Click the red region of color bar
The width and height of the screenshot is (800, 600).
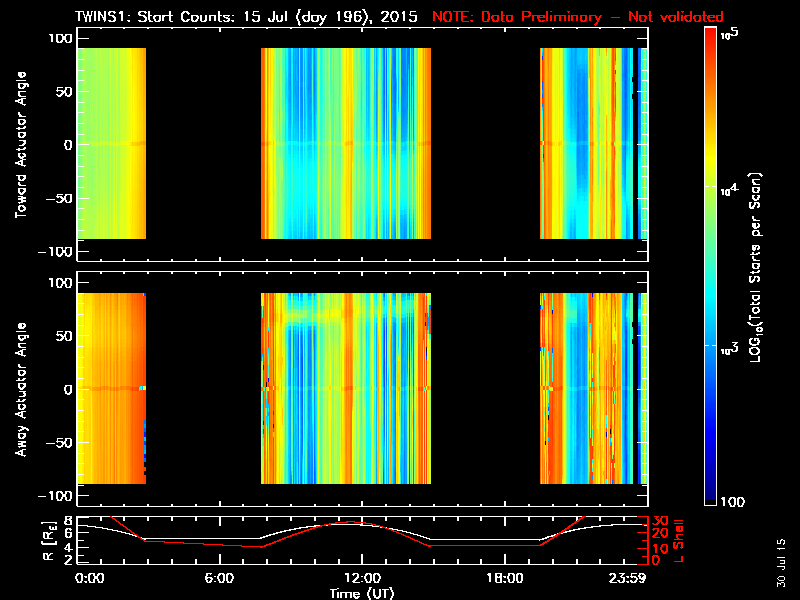click(711, 43)
